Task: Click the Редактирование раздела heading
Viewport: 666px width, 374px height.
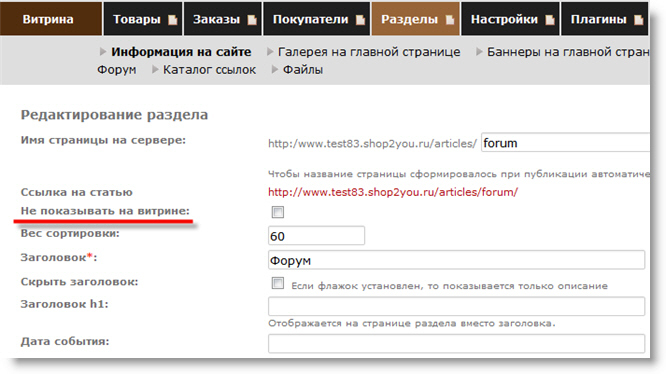Action: (x=114, y=115)
